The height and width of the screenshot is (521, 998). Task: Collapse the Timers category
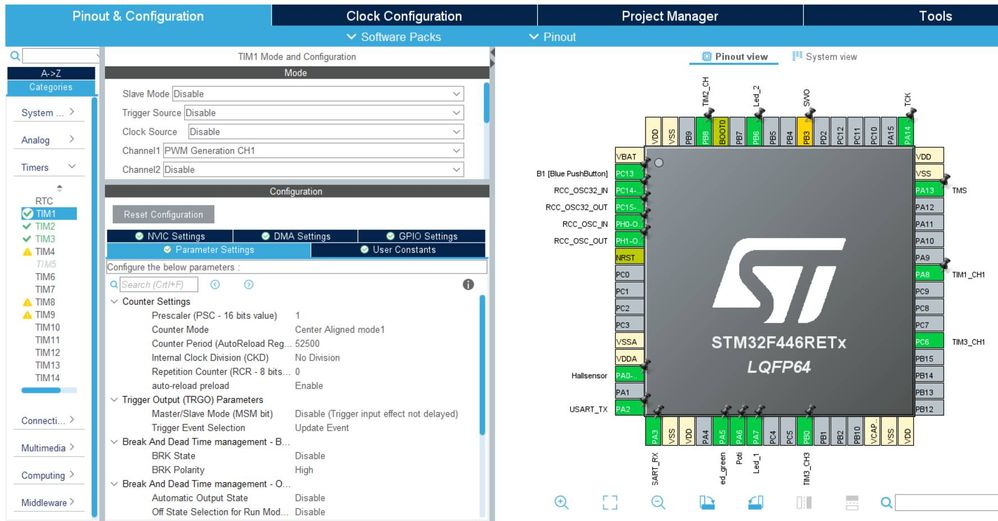pyautogui.click(x=48, y=167)
